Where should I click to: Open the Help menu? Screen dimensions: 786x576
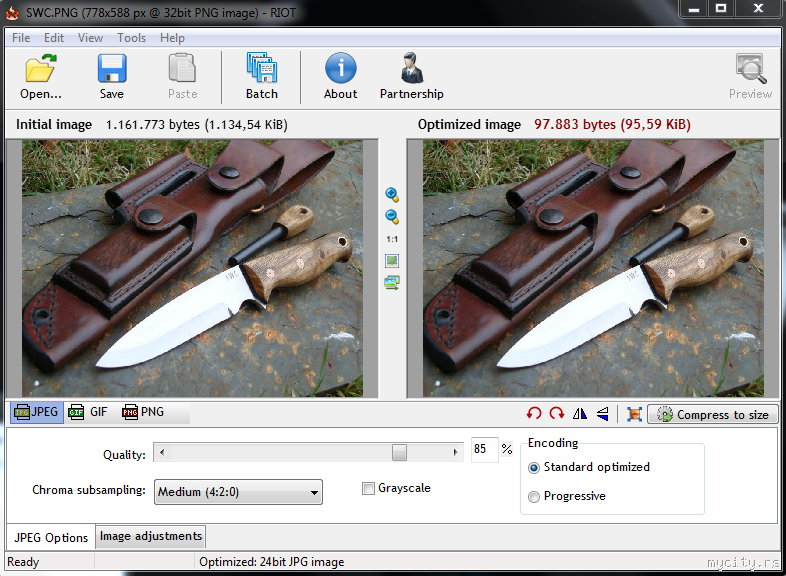point(172,38)
